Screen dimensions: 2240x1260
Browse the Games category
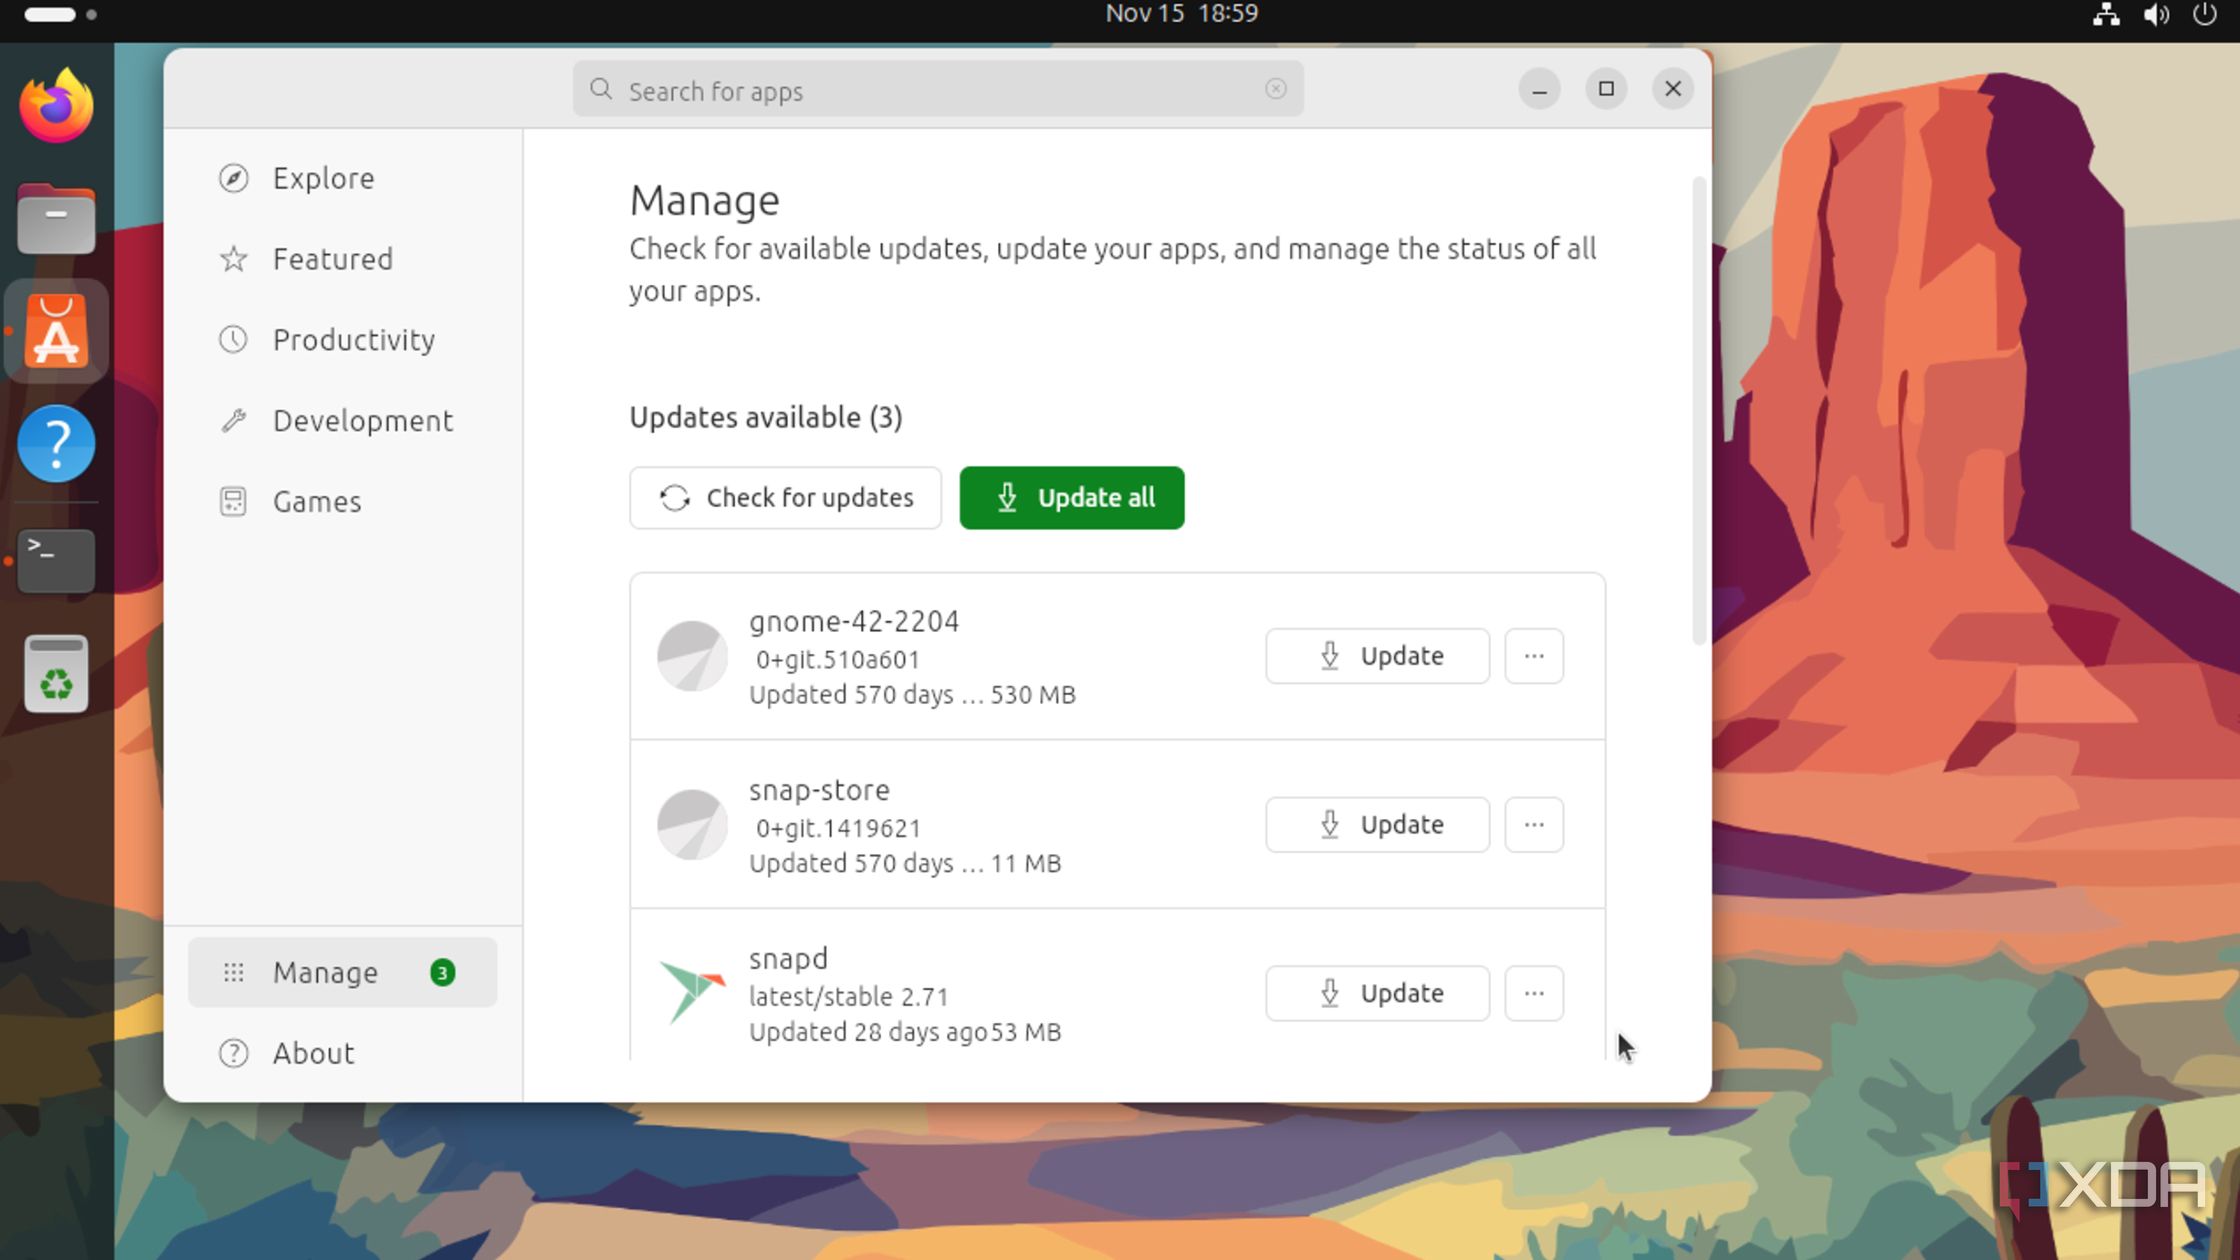point(342,502)
